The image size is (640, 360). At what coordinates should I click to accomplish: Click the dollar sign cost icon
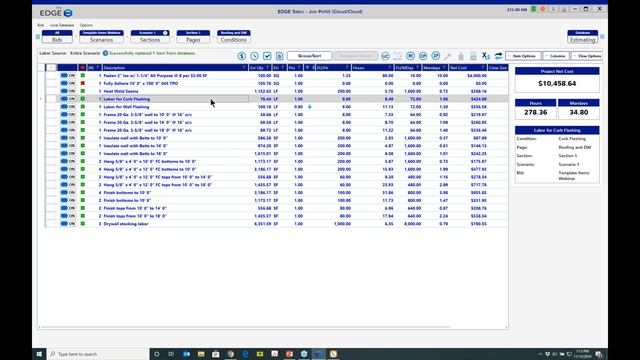coord(242,56)
